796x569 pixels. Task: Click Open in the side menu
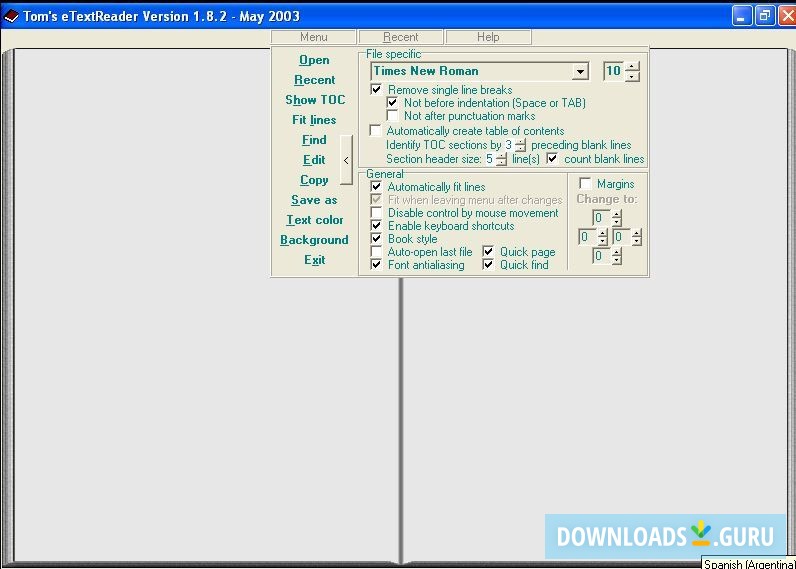tap(314, 60)
